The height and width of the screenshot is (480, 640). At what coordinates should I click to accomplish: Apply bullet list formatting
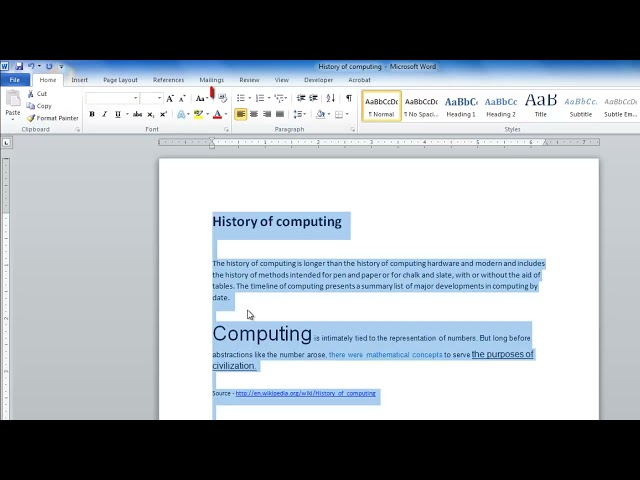coord(241,98)
